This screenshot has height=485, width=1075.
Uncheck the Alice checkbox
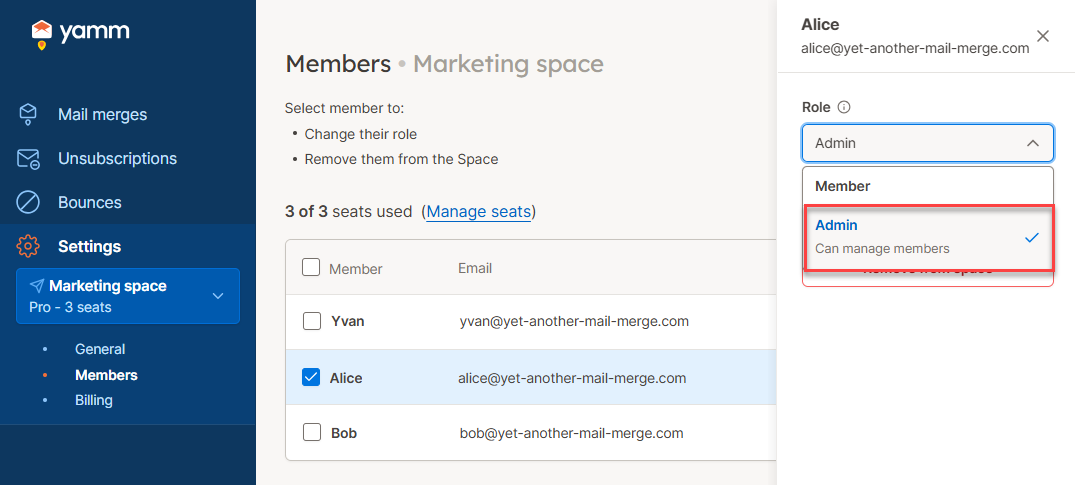311,378
